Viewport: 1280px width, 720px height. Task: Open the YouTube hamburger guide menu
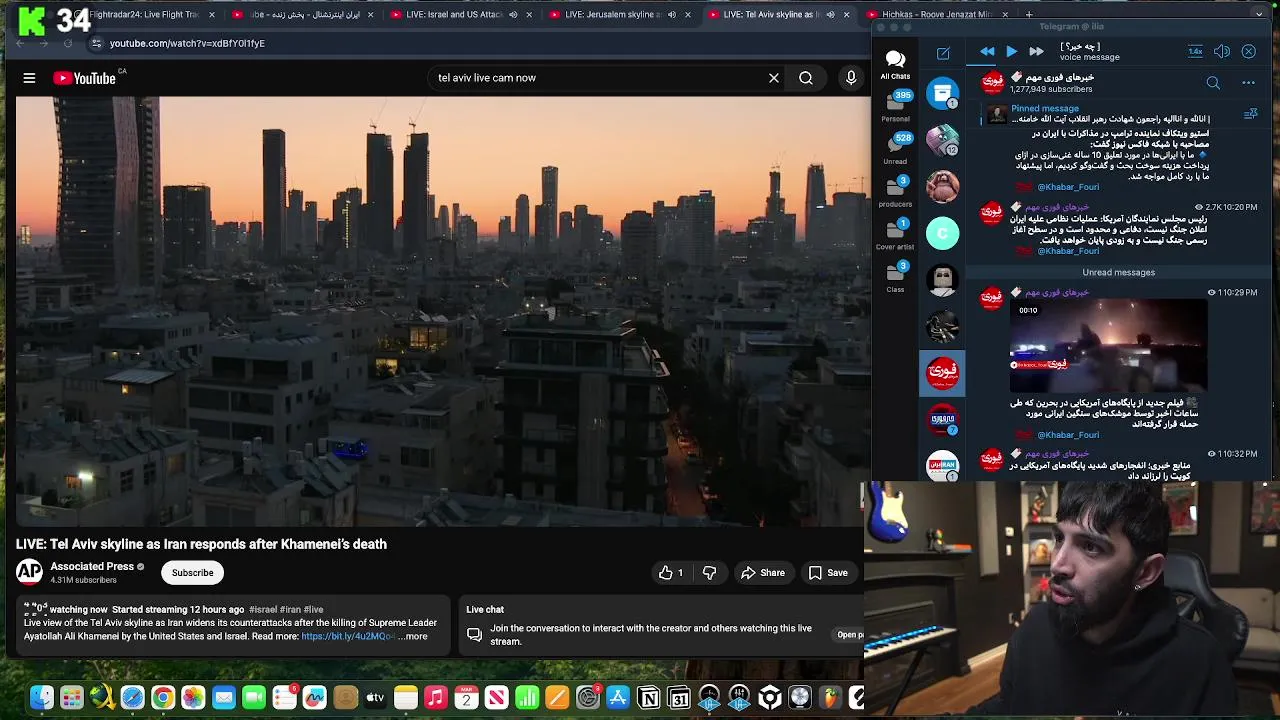(29, 78)
